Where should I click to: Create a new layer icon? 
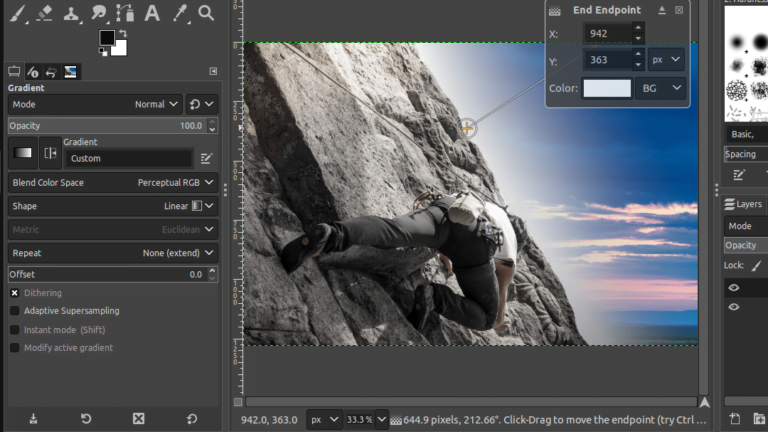(735, 419)
